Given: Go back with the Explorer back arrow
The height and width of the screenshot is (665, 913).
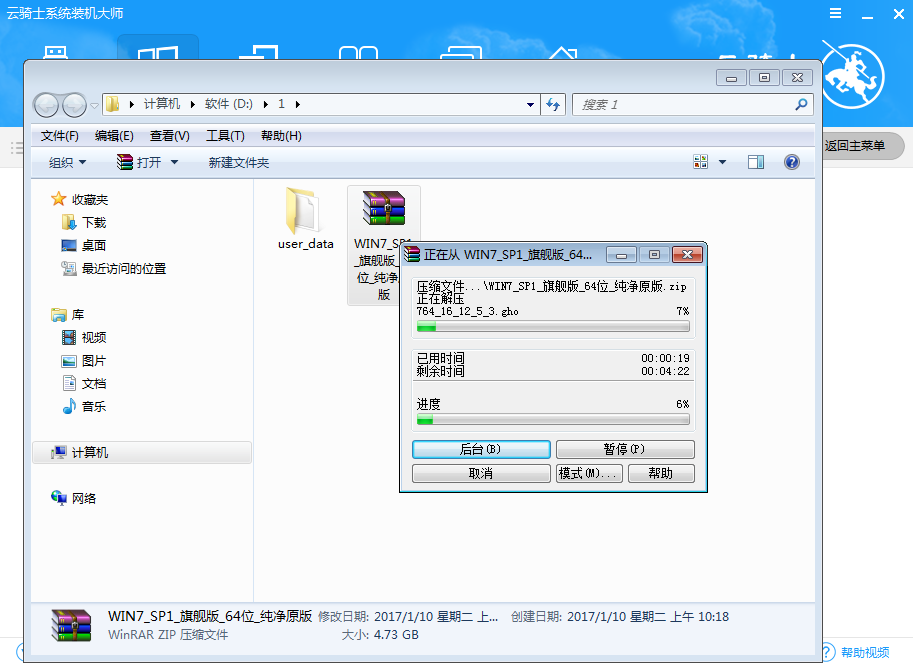Looking at the screenshot, I should click(x=46, y=105).
